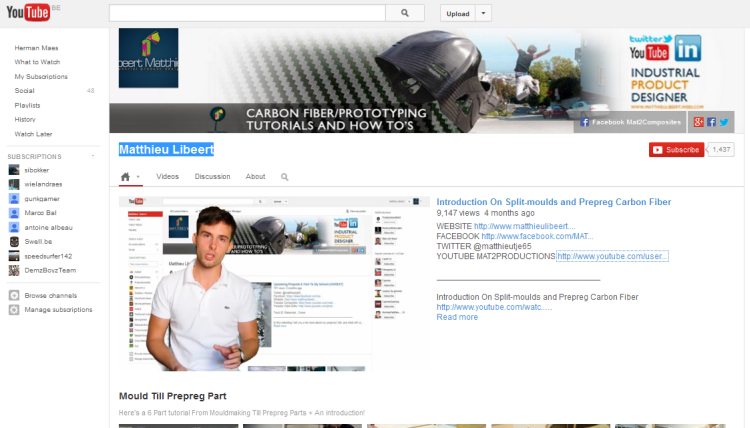Click the channel name Matthieu Libeert

coord(166,150)
